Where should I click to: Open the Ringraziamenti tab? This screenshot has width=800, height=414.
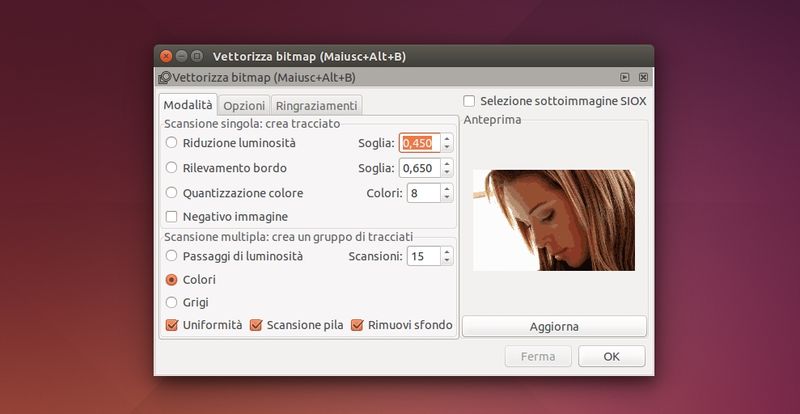(x=316, y=106)
